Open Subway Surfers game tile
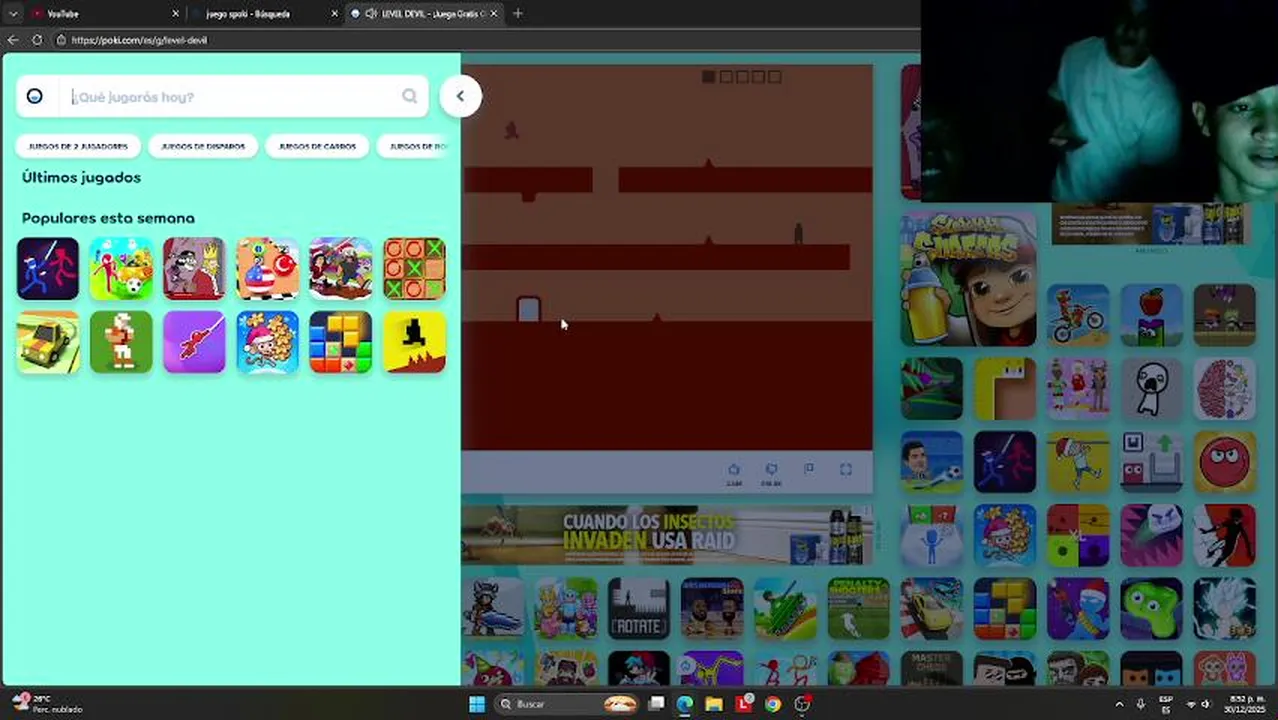Viewport: 1278px width, 720px height. tap(968, 279)
